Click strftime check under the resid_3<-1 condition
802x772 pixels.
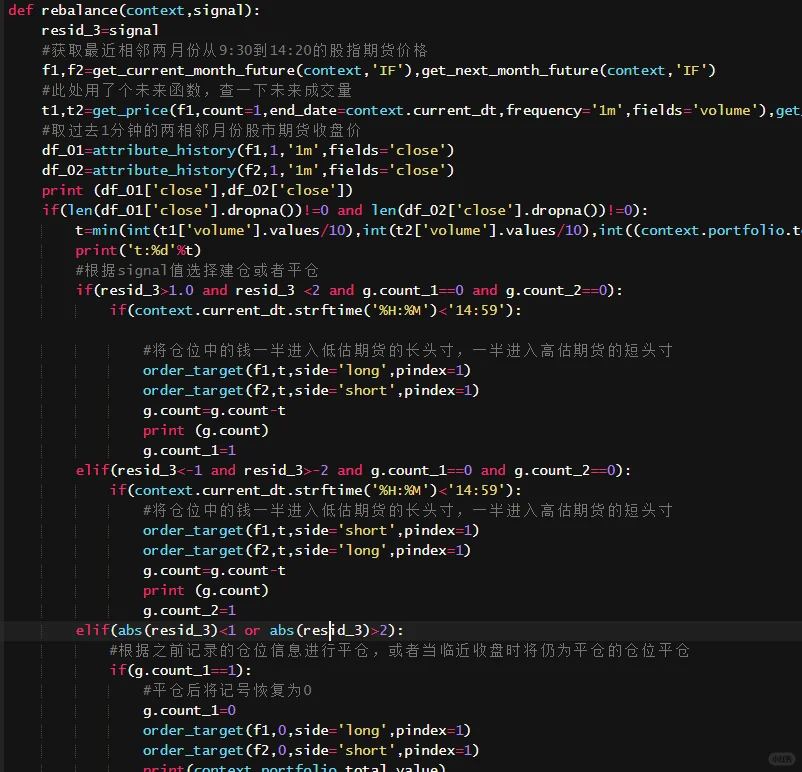pyautogui.click(x=316, y=490)
